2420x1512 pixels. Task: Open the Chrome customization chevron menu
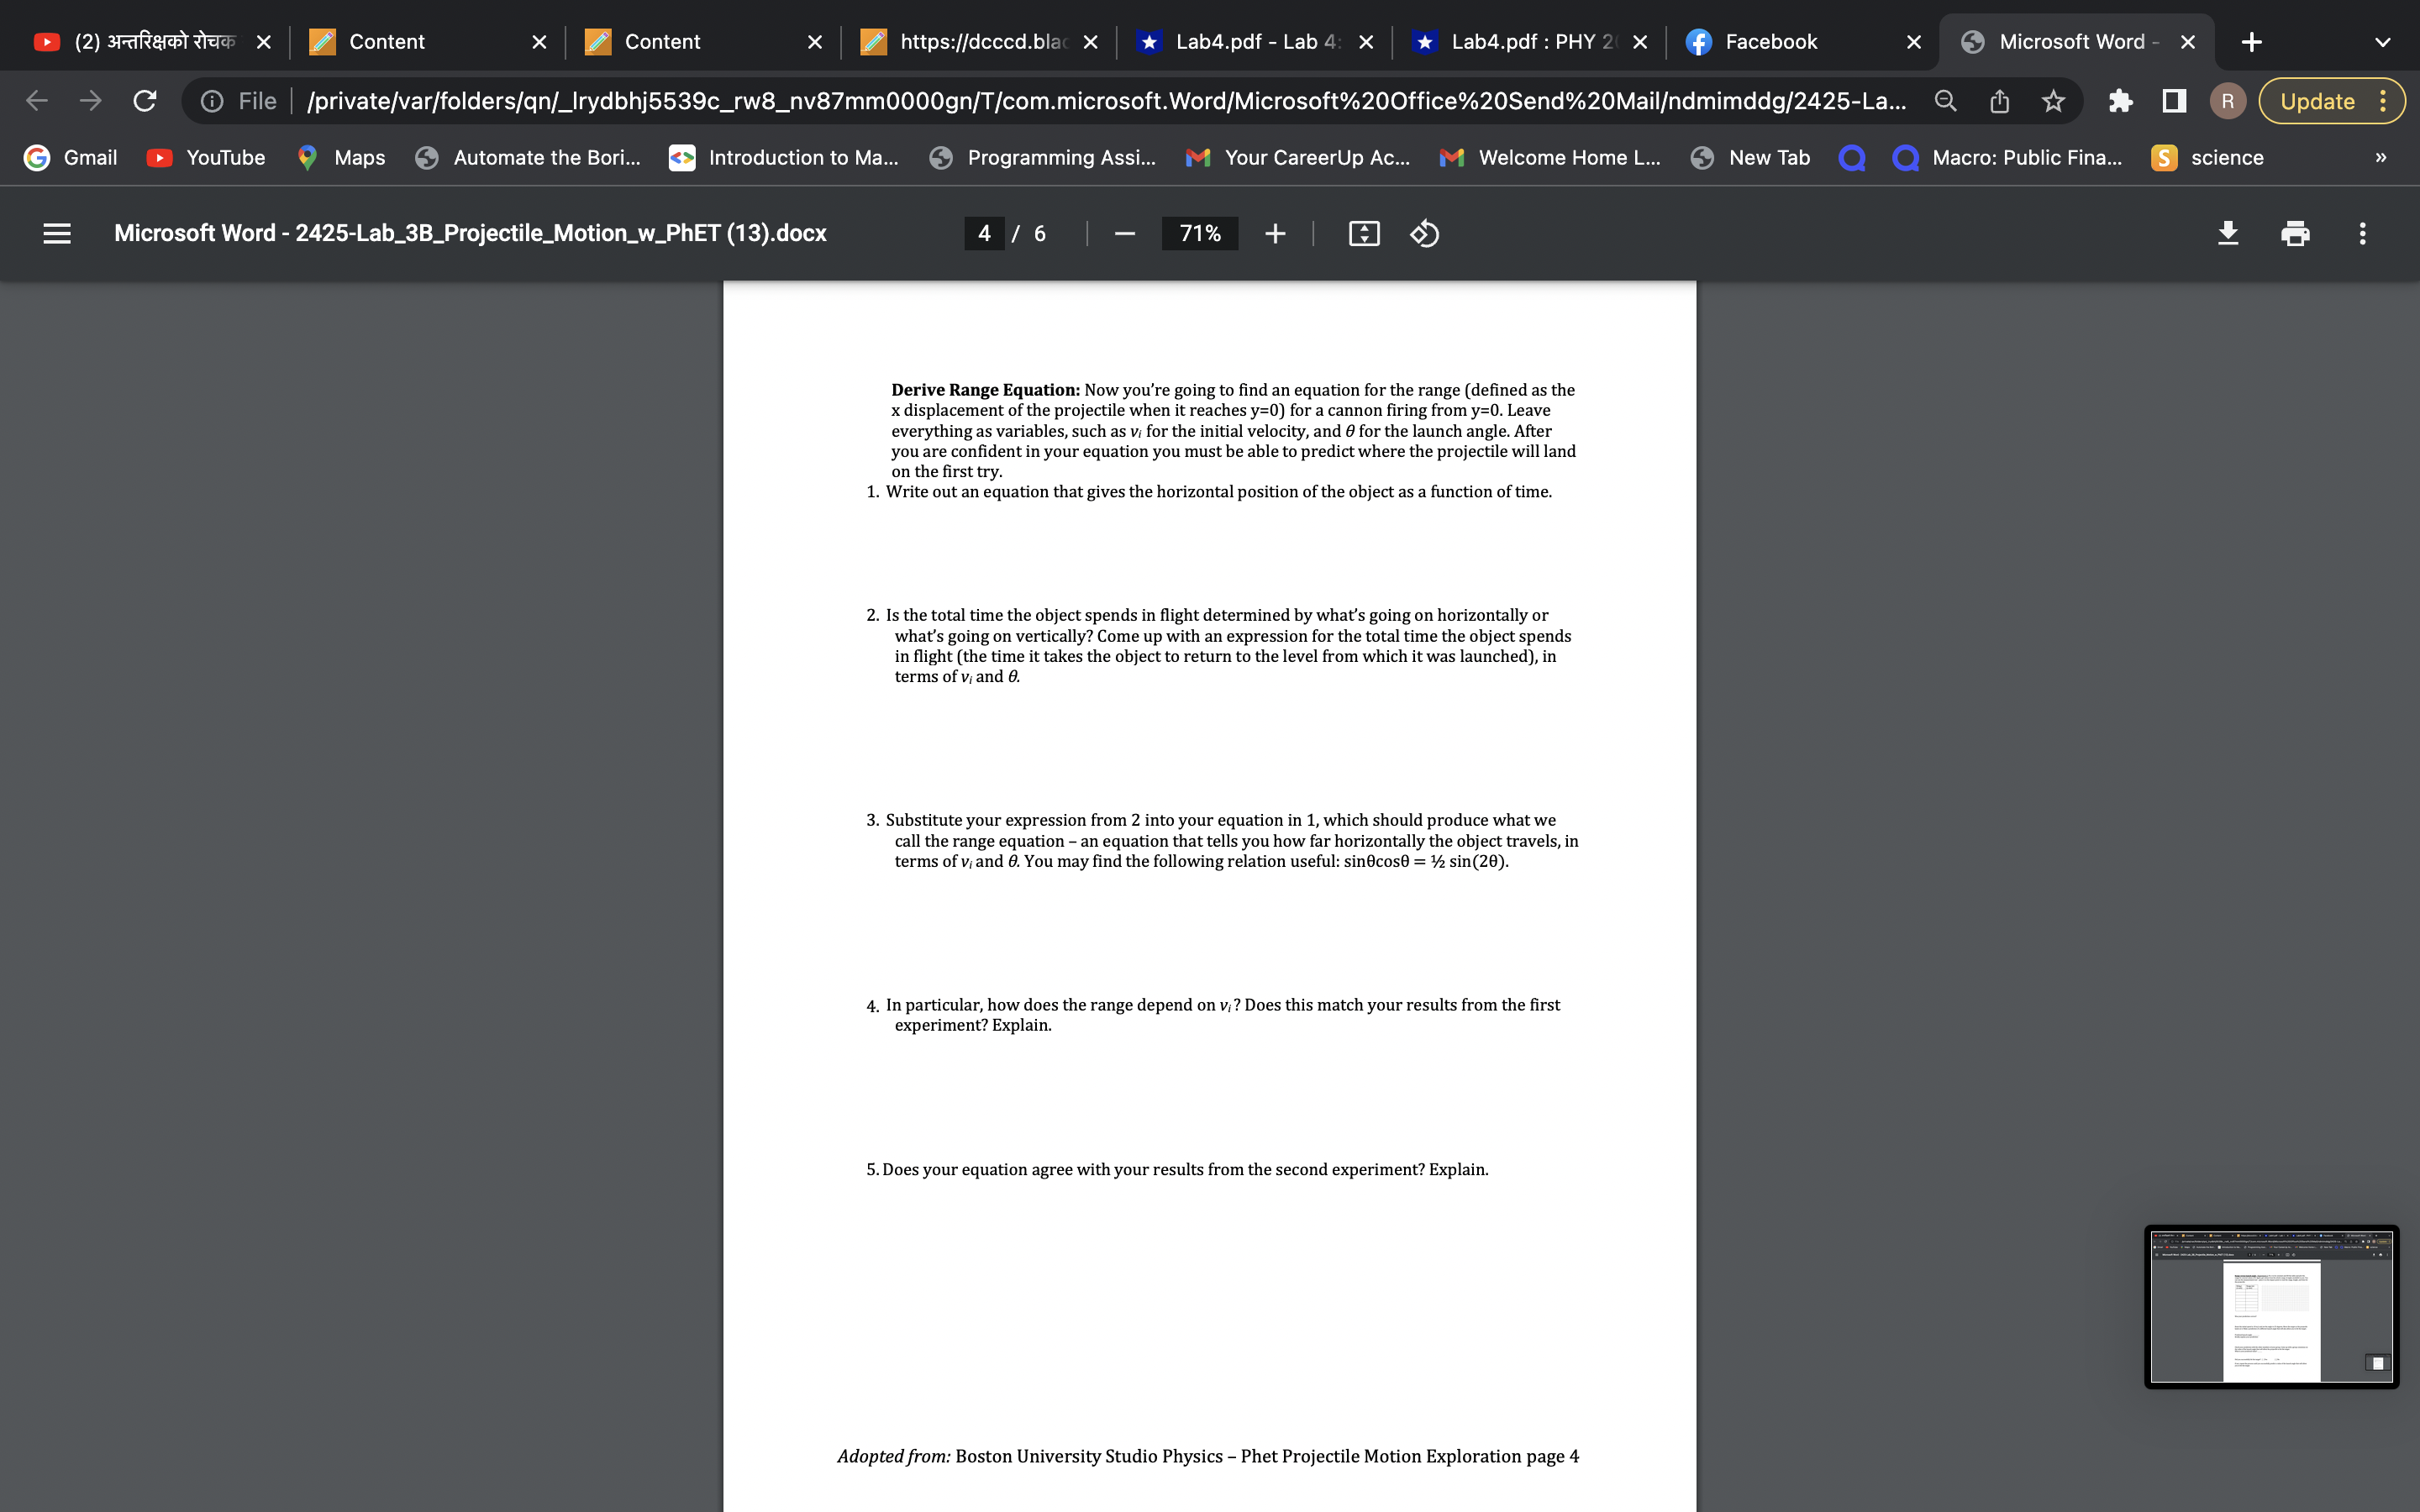point(2384,41)
